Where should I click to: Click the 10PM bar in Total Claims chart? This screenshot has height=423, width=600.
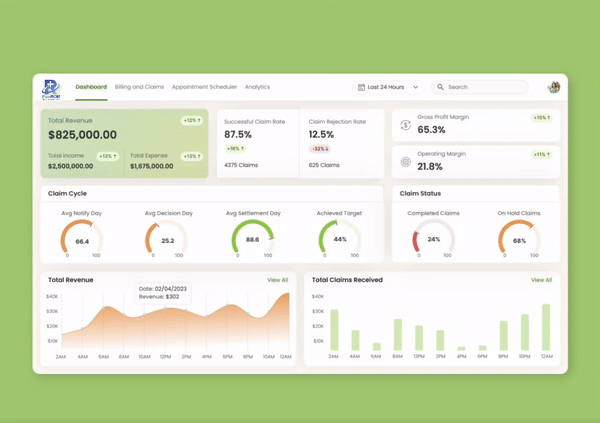tap(525, 332)
